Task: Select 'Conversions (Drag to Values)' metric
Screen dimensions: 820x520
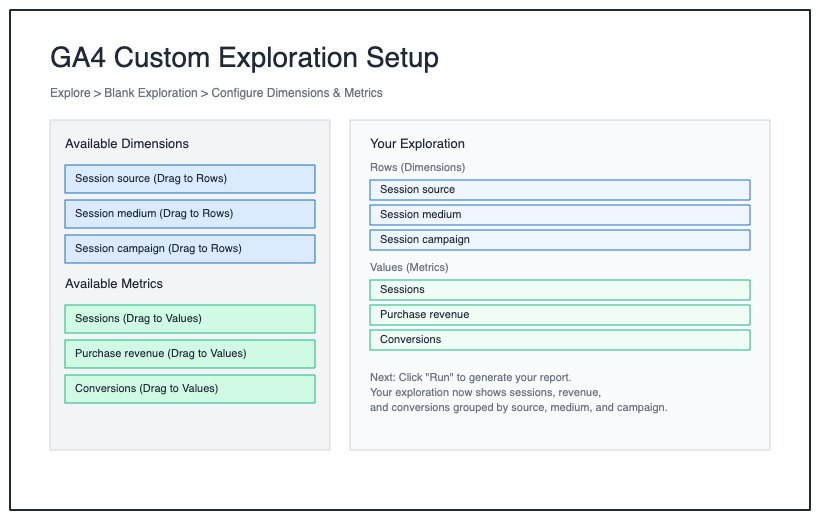Action: [190, 389]
